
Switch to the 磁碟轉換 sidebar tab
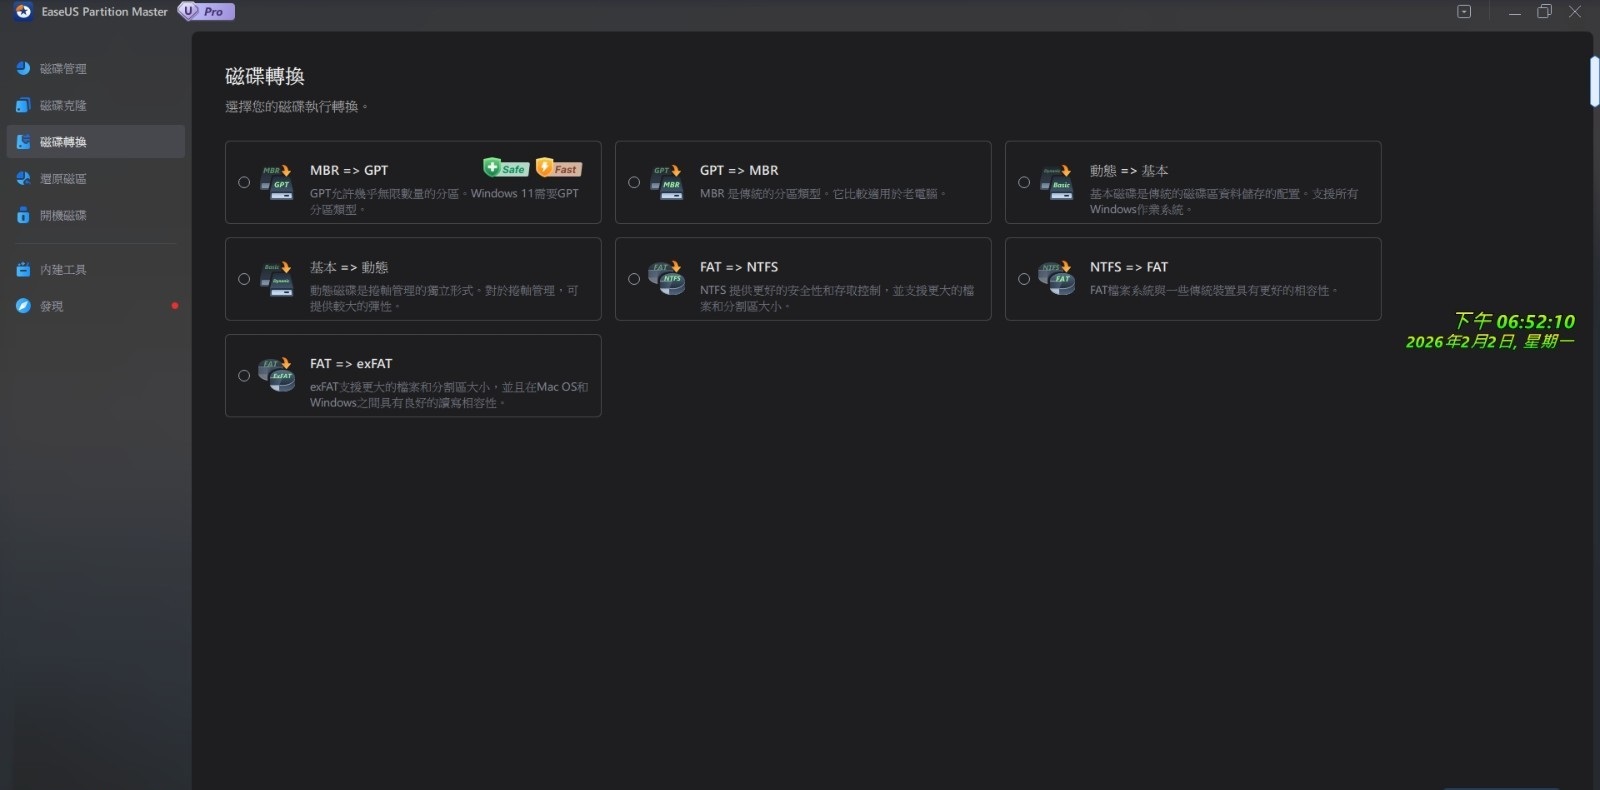62,142
